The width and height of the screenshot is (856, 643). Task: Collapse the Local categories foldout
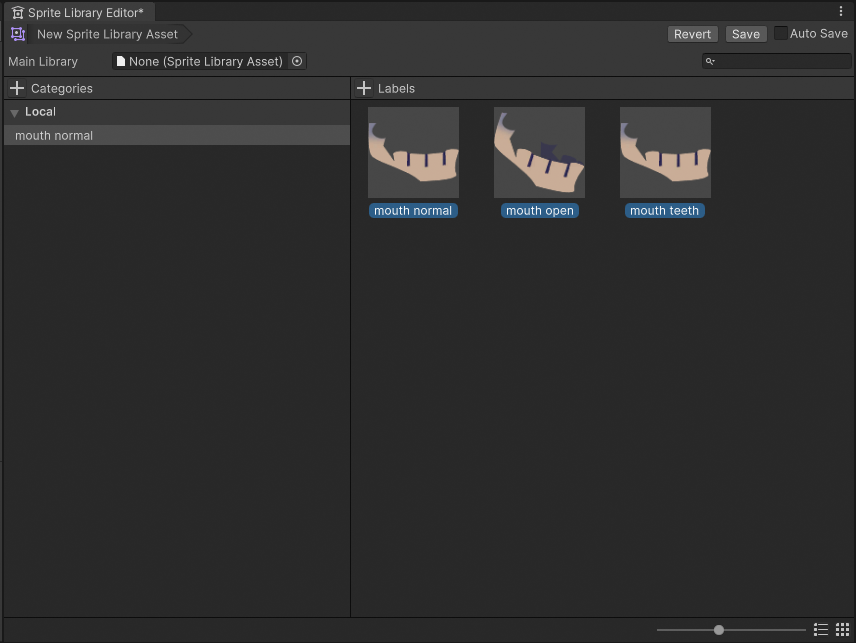[15, 113]
